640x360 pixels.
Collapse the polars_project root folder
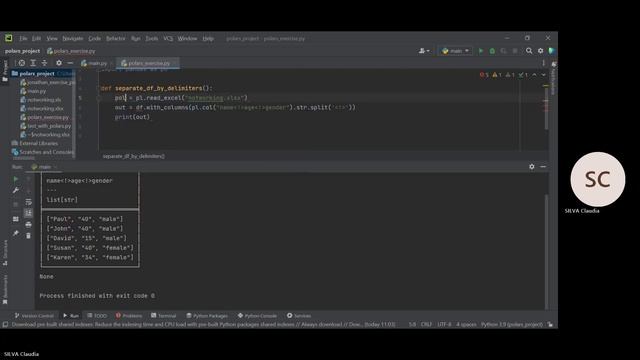tap(37, 73)
